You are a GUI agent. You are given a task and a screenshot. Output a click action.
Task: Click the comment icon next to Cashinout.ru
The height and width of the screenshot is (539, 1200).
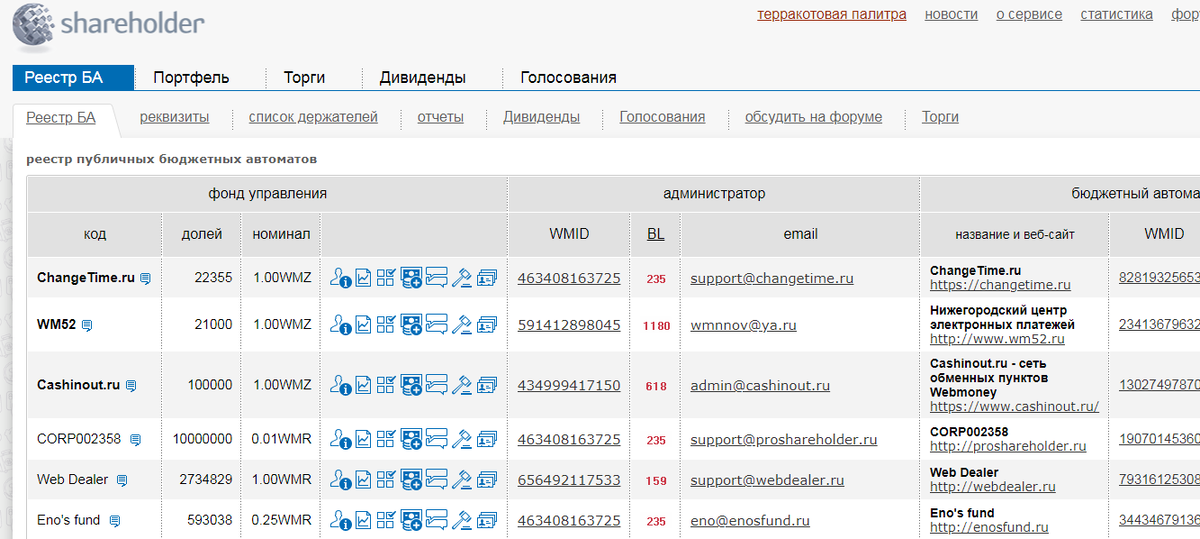[131, 386]
